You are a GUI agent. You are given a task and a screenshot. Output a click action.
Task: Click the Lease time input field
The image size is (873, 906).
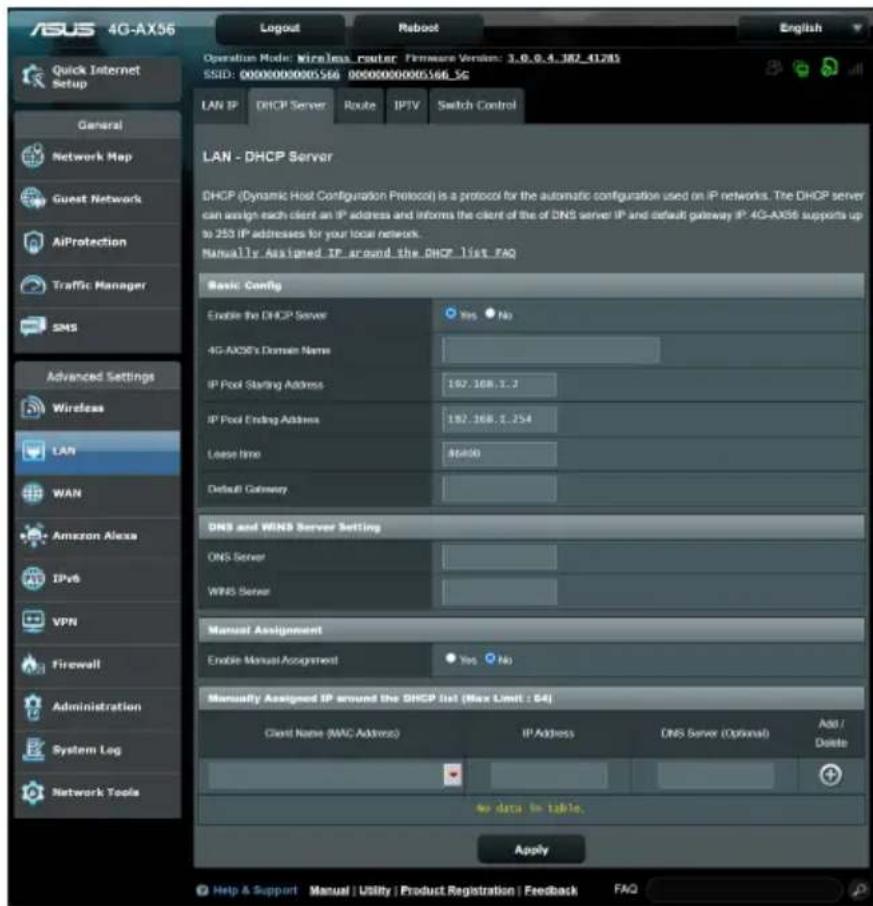pos(499,454)
